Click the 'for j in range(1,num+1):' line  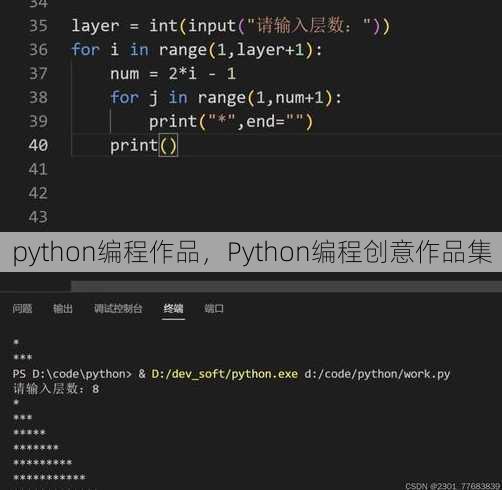point(226,98)
